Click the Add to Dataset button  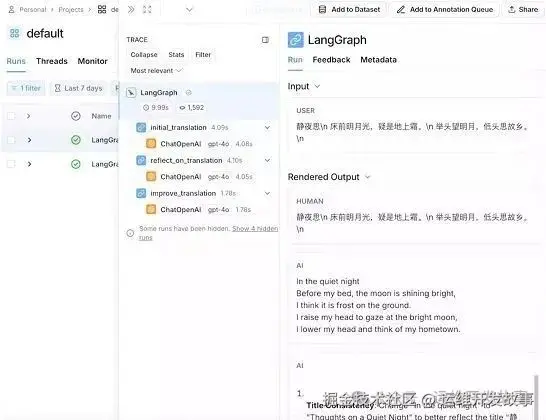tap(349, 9)
